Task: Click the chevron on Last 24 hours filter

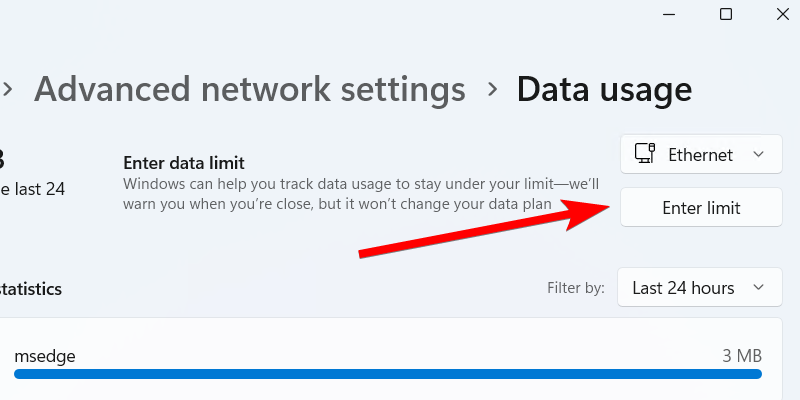Action: [759, 288]
